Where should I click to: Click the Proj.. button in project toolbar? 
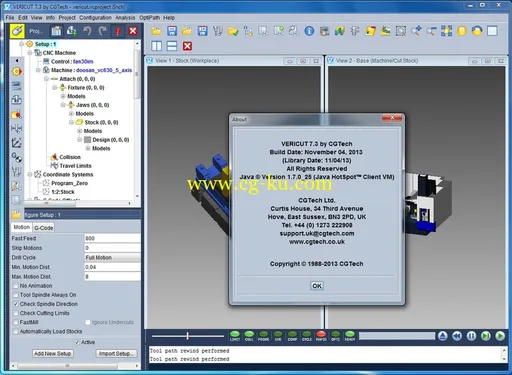(x=36, y=31)
